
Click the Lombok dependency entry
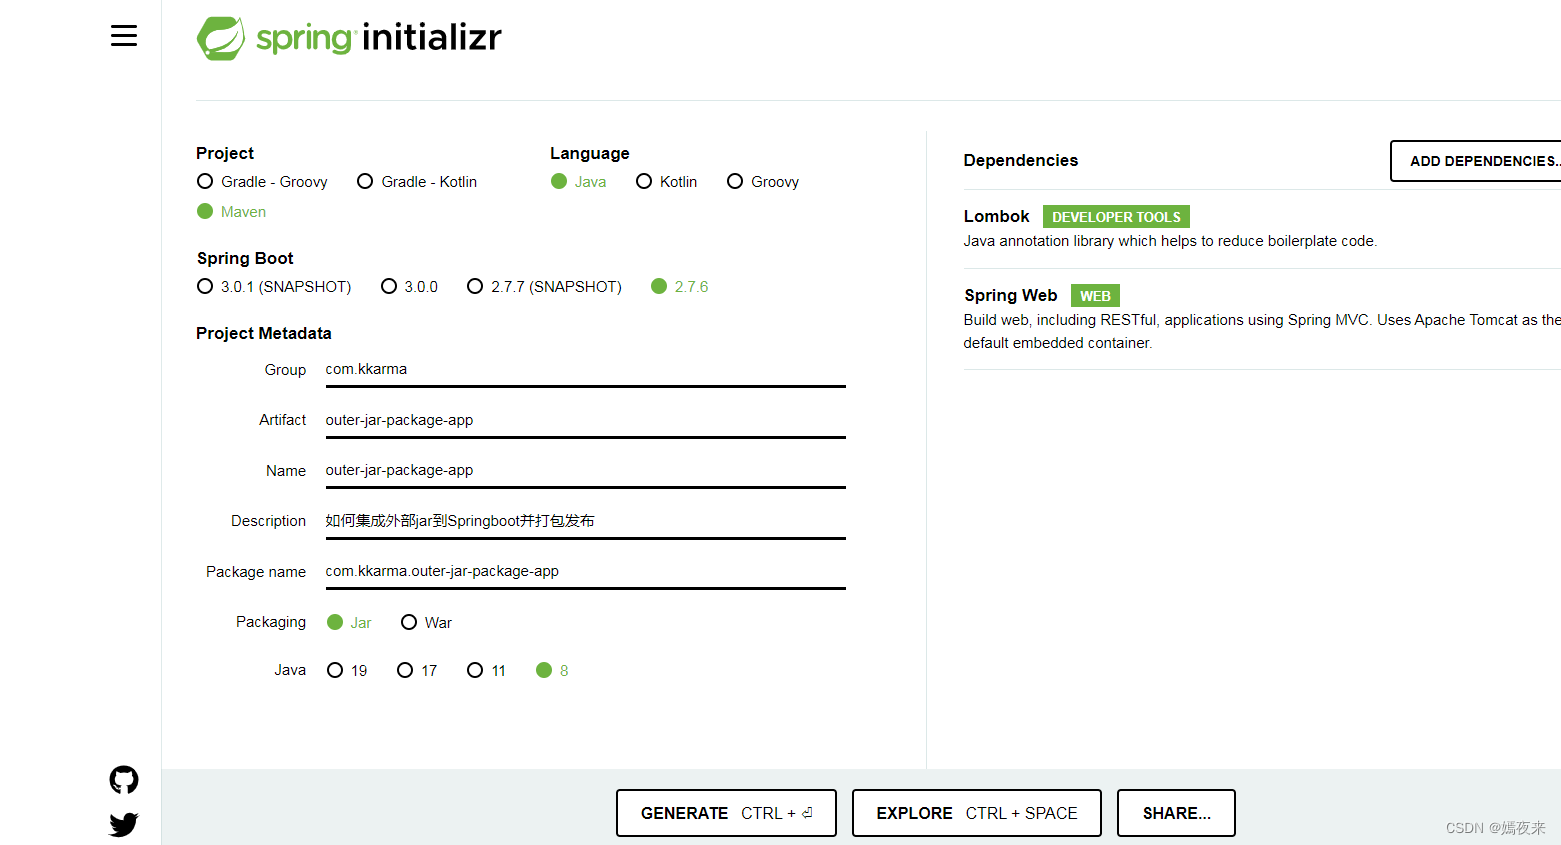pos(1262,229)
